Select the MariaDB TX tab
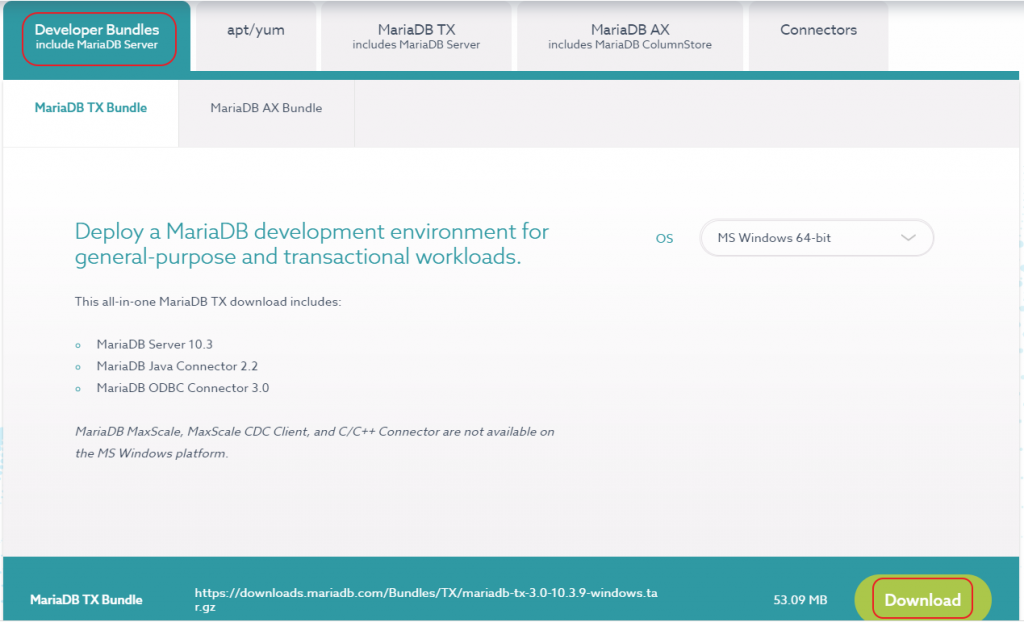1024x622 pixels. (416, 37)
